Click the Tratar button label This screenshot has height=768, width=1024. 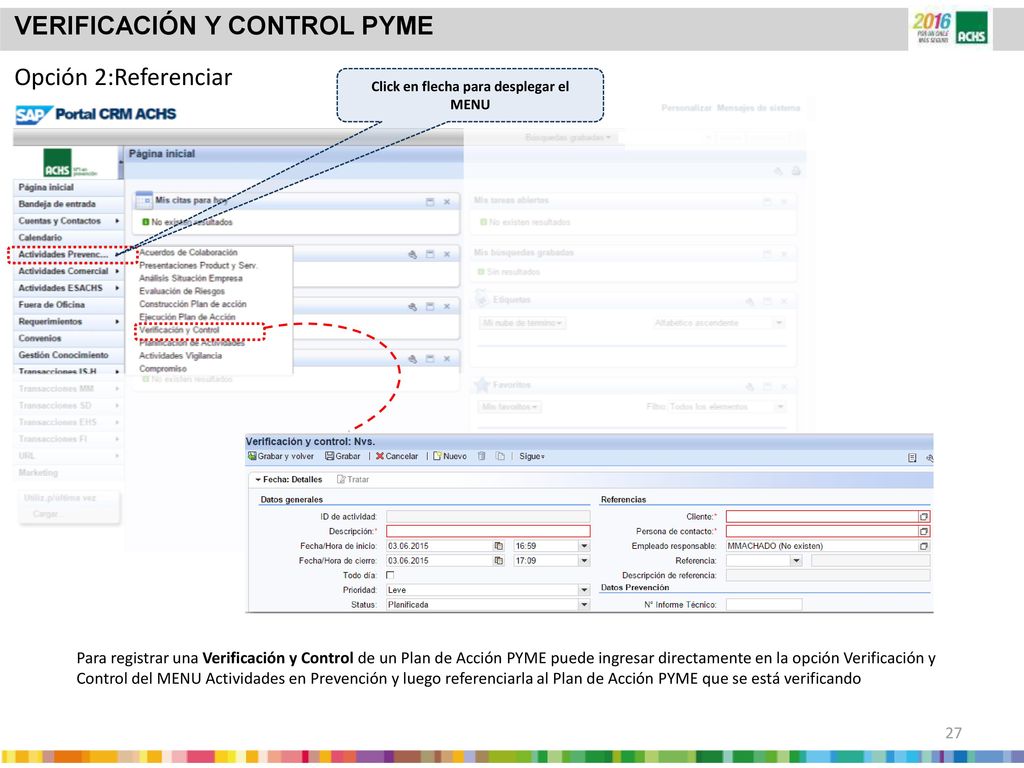pos(358,479)
